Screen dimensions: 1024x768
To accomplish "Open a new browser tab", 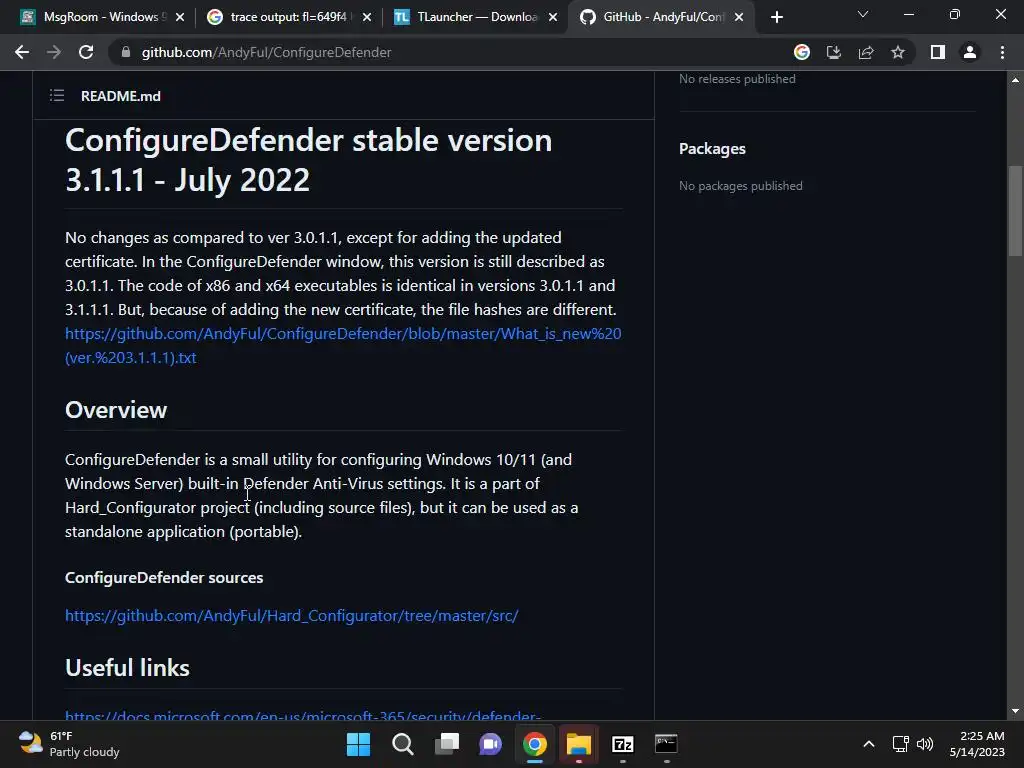I will [x=776, y=17].
